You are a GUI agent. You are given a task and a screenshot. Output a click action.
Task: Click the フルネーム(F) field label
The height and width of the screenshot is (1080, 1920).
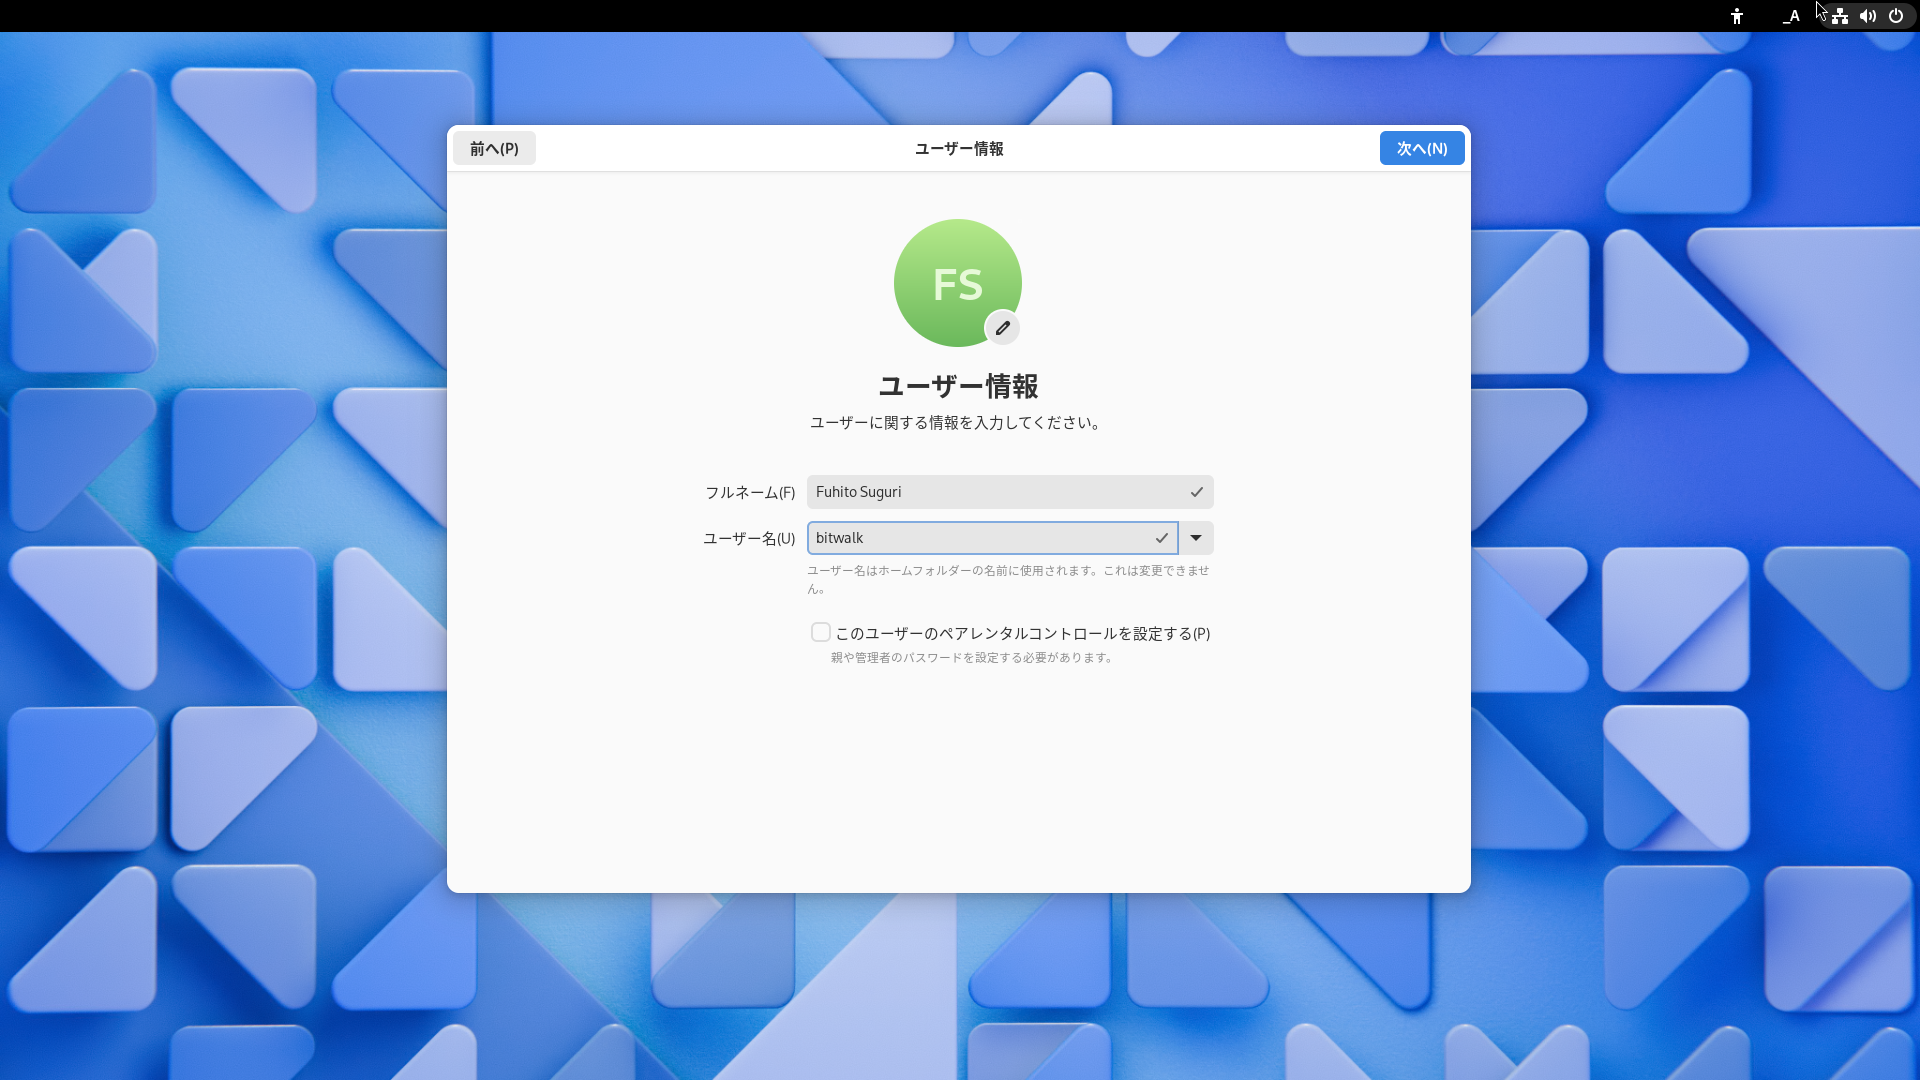[750, 492]
